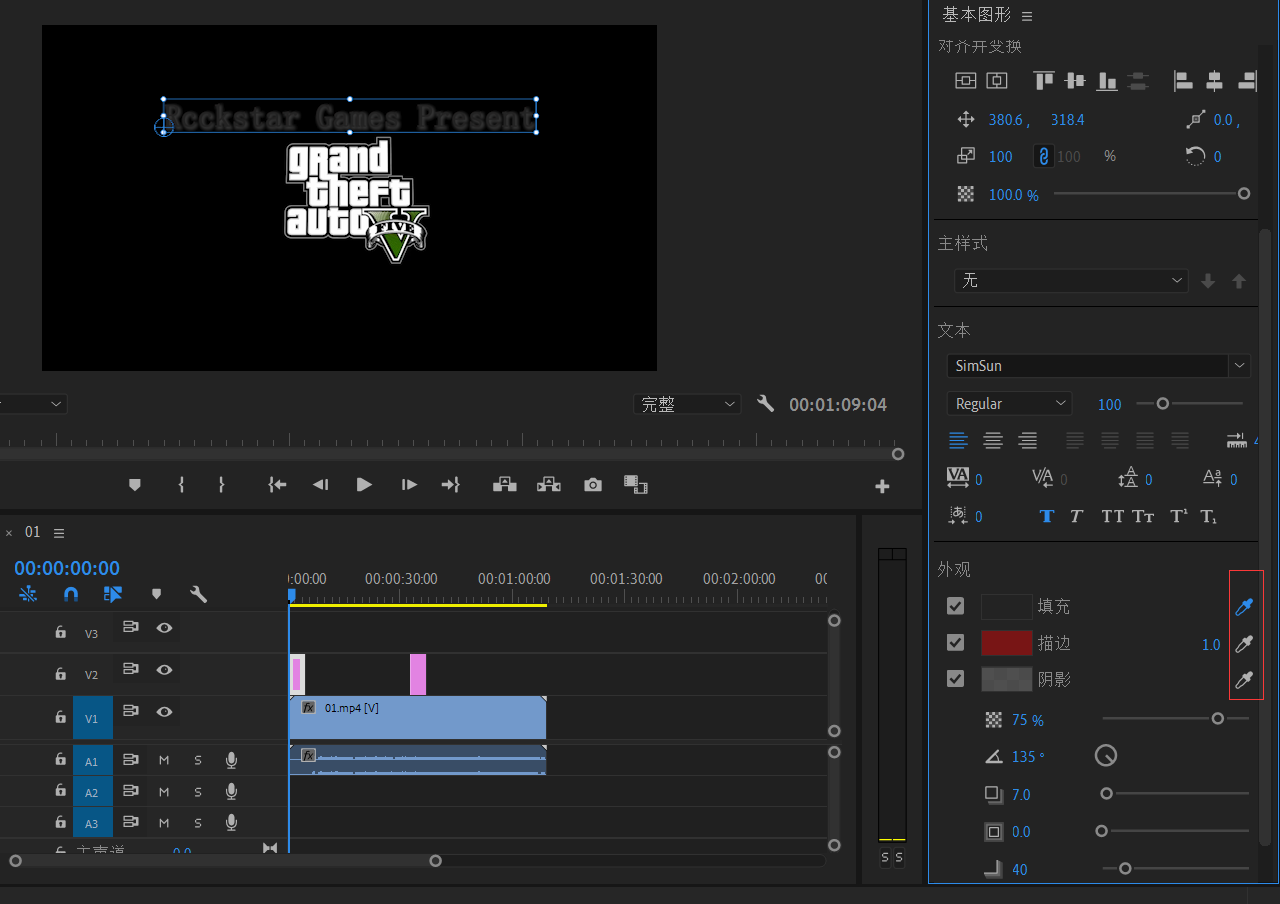Viewport: 1280px width, 904px height.
Task: Align text layer to bottom edge
Action: [x=1107, y=81]
